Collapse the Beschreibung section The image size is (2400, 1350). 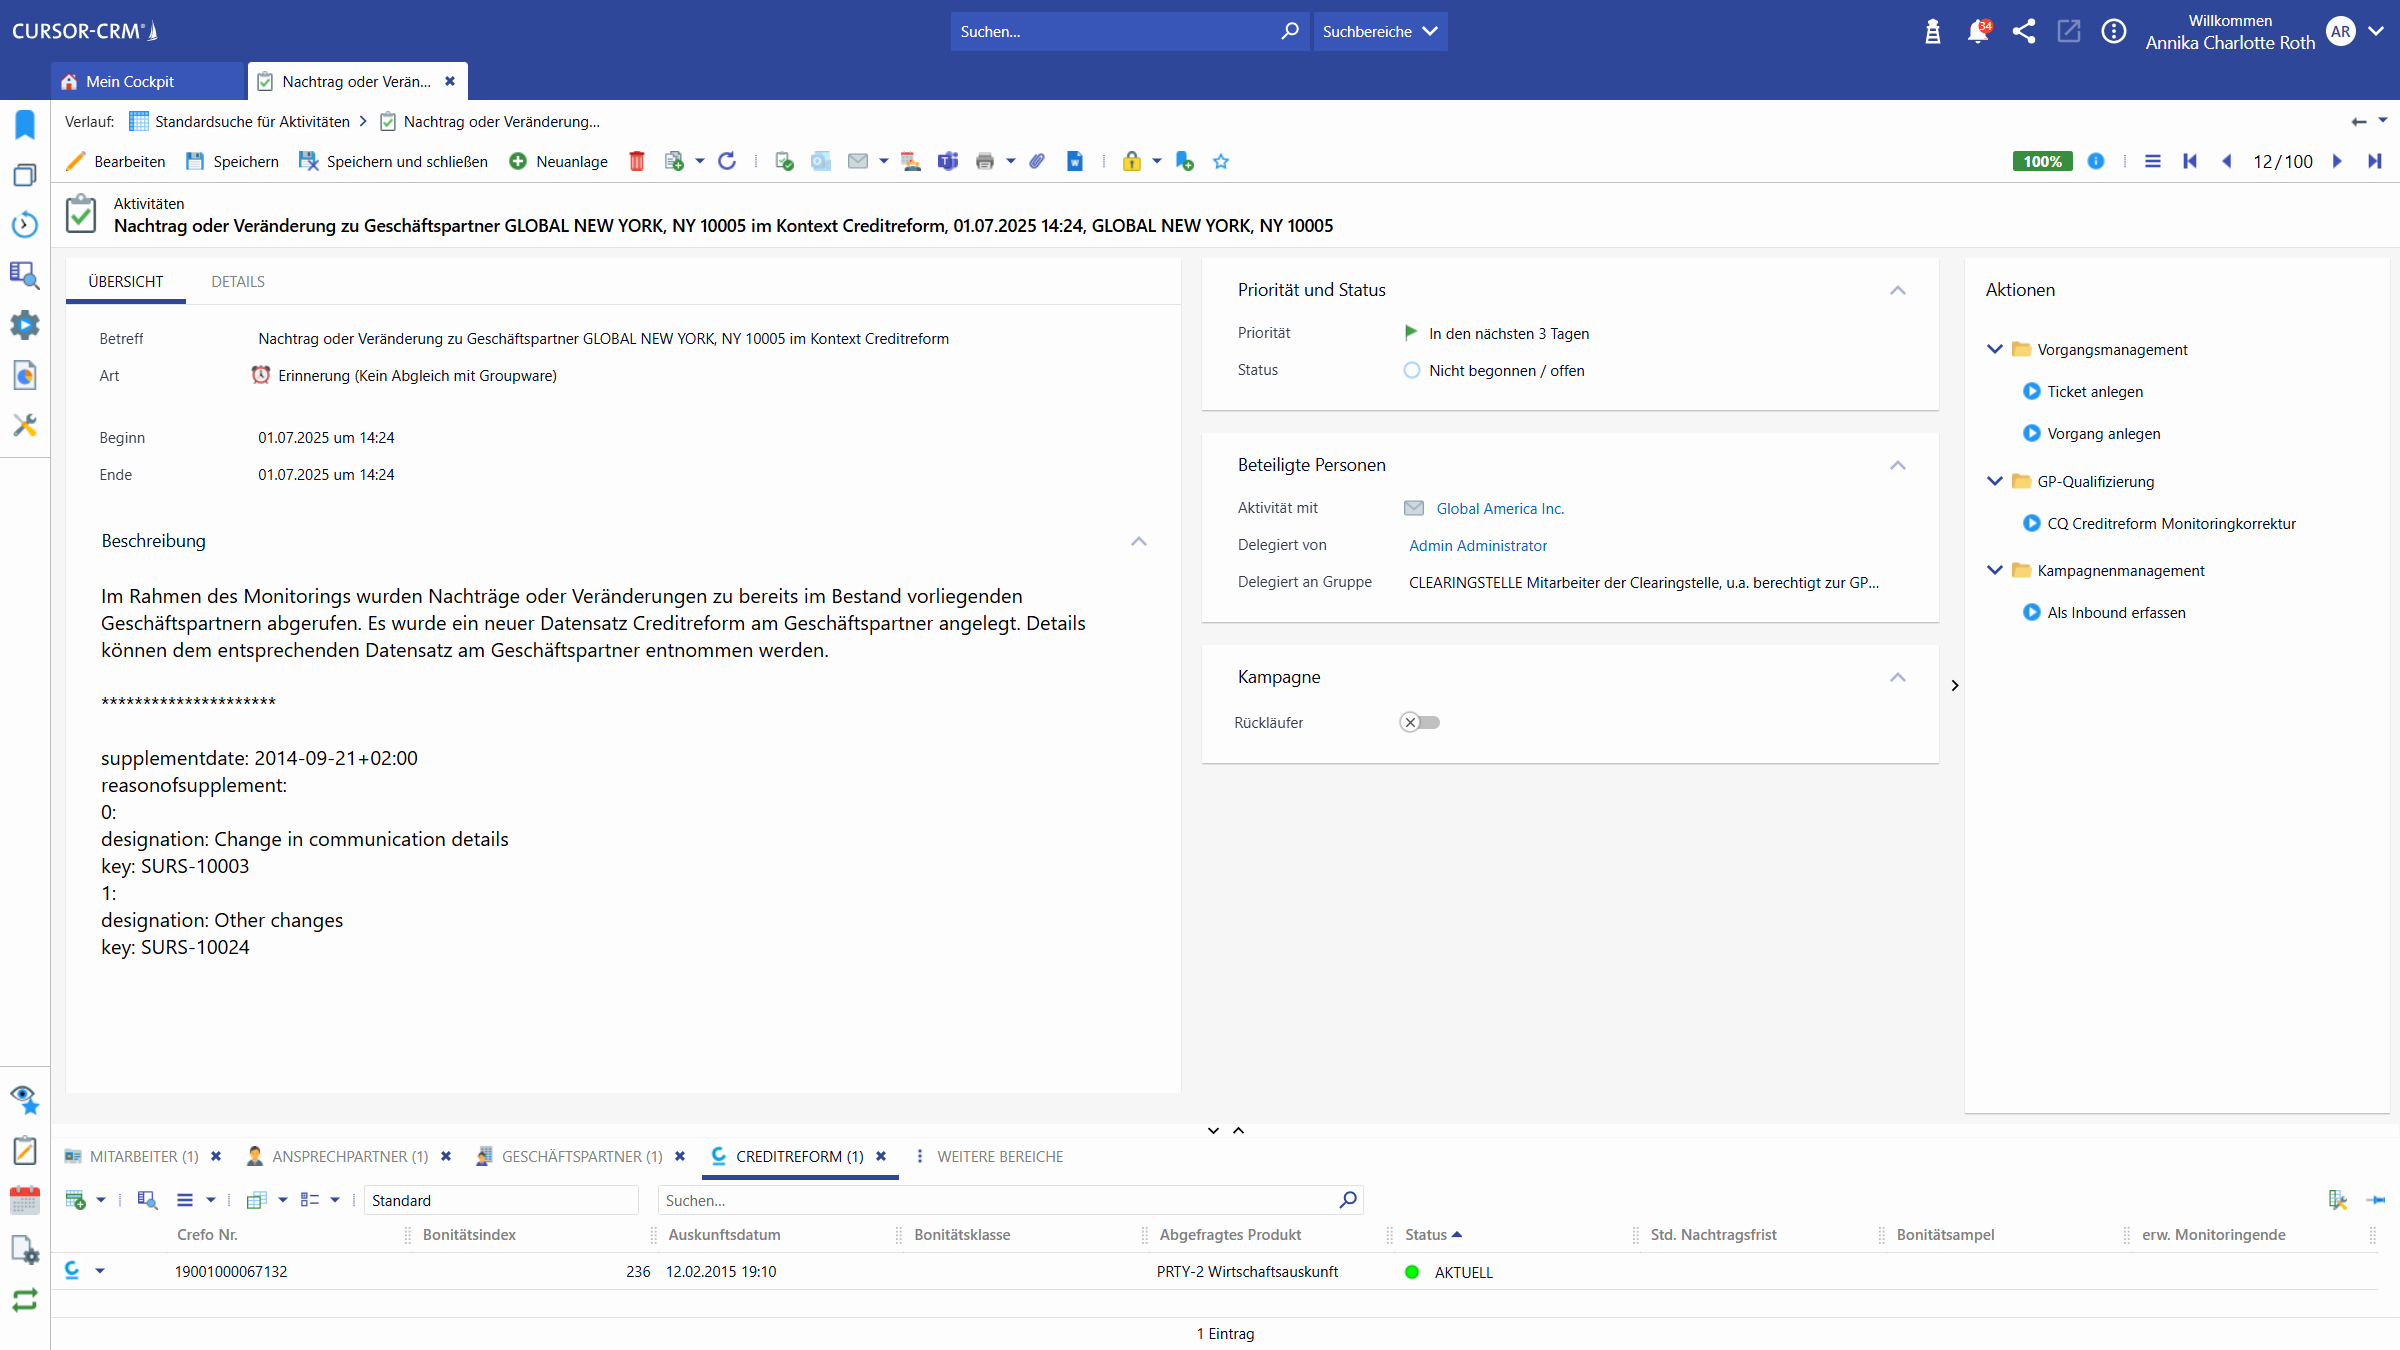click(x=1138, y=541)
